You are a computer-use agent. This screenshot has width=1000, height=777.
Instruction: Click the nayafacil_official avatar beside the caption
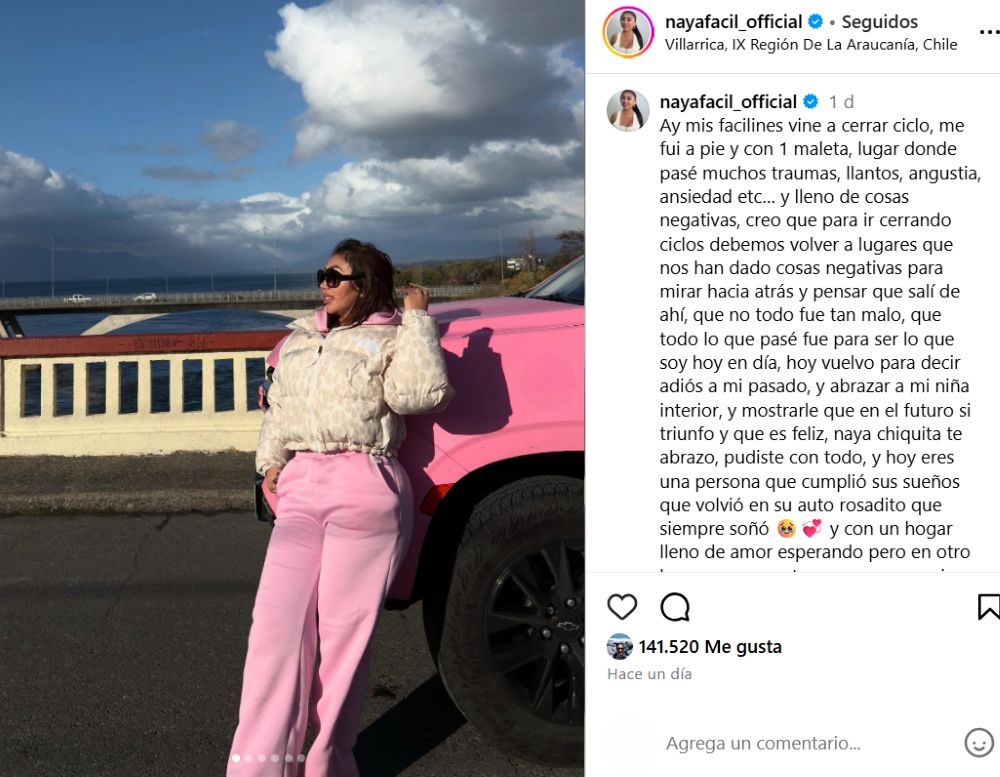[628, 110]
